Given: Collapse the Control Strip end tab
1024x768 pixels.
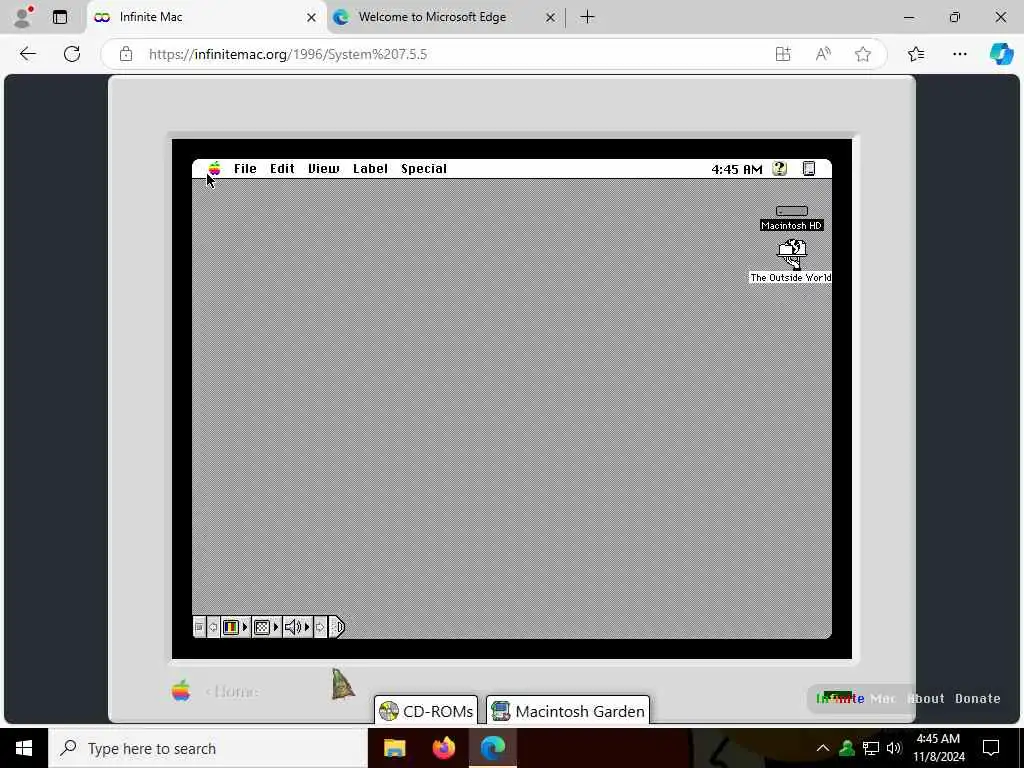Looking at the screenshot, I should (x=336, y=627).
